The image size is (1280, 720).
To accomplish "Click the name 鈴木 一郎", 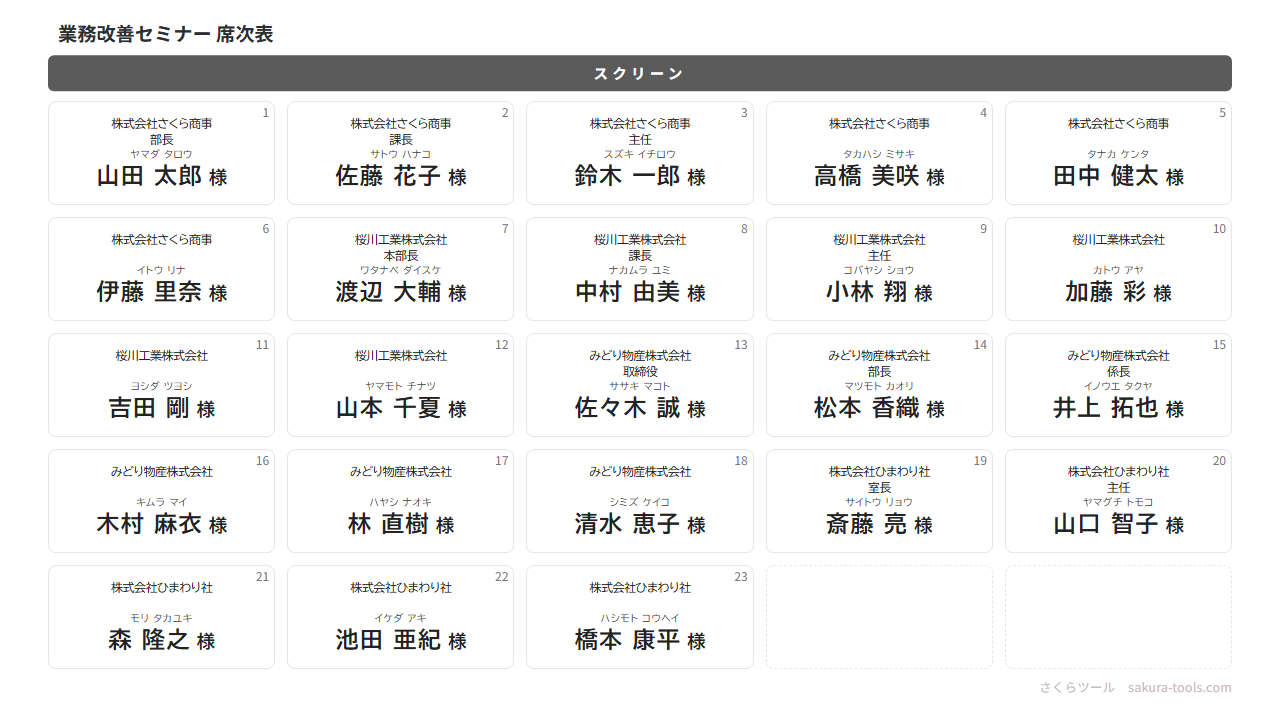I will (627, 176).
